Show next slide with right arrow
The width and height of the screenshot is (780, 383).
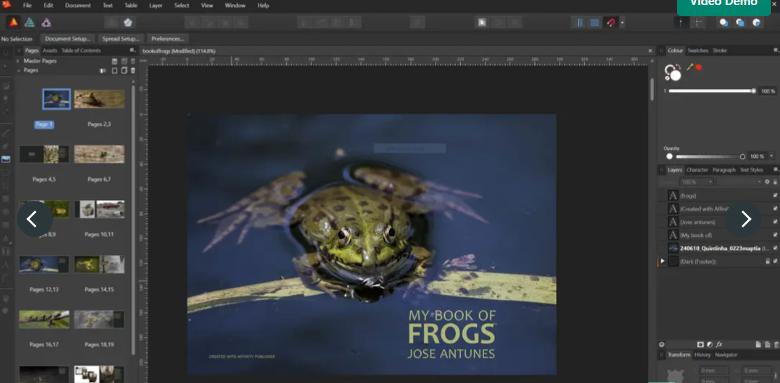[x=745, y=219]
